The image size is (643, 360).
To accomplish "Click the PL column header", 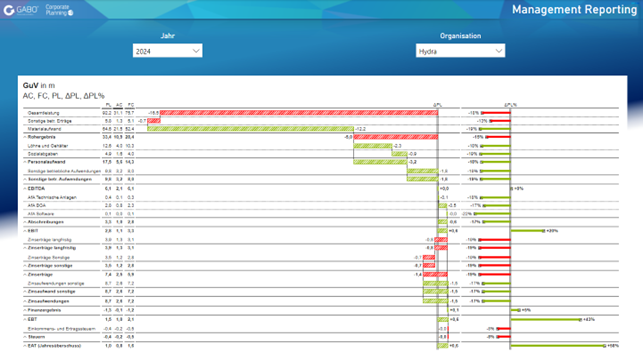I will tap(108, 105).
